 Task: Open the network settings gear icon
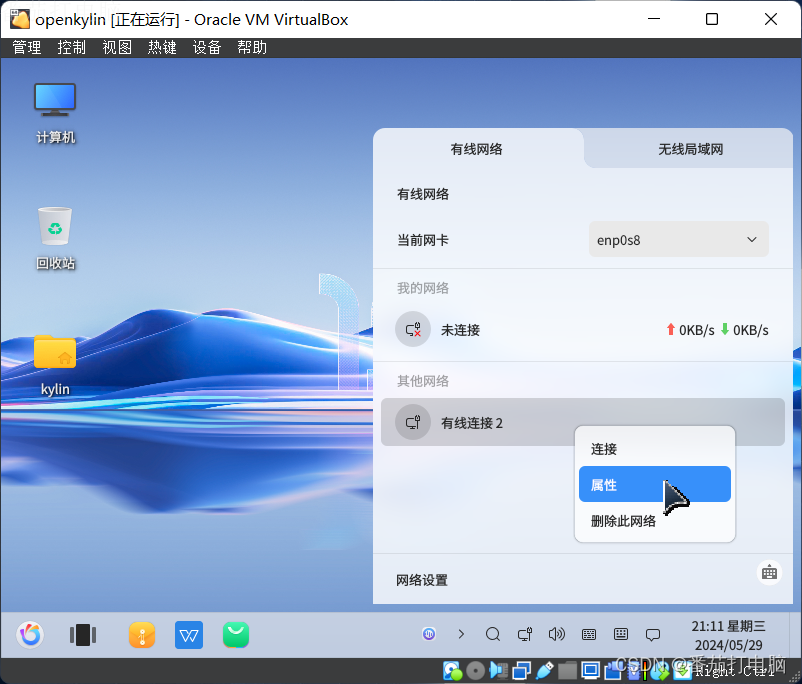click(x=769, y=572)
